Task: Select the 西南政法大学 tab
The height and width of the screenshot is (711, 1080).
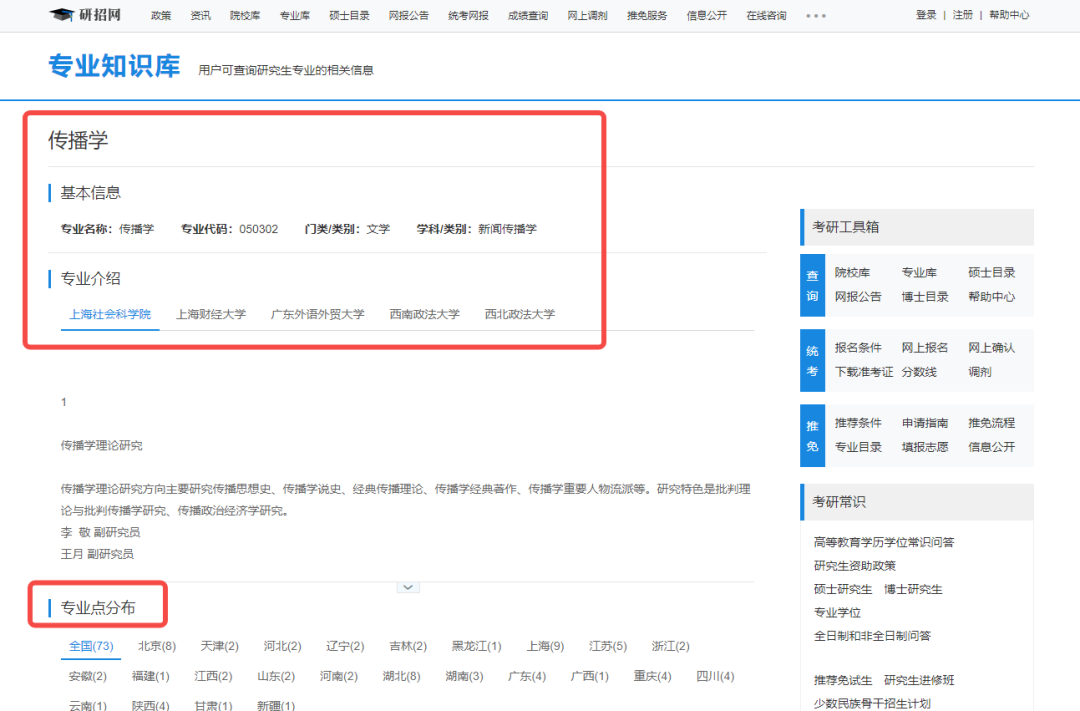Action: tap(425, 313)
